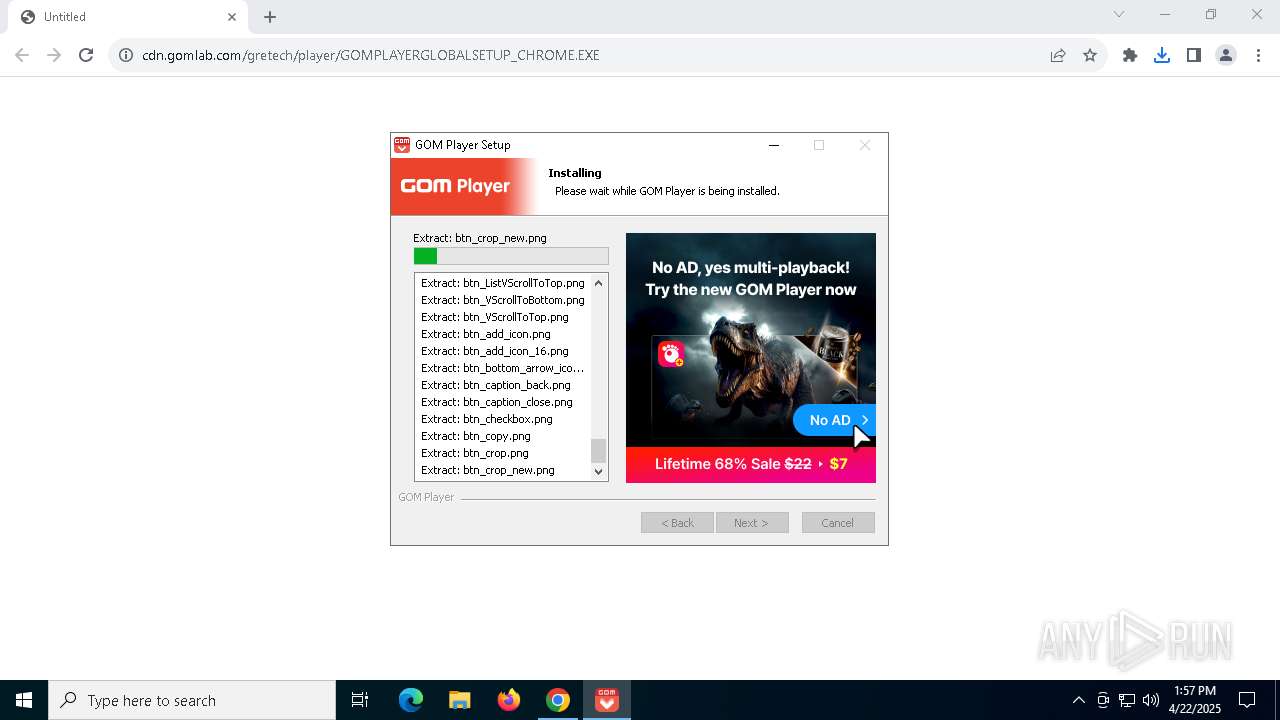
Task: Switch to GOM setup taskbar icon
Action: (607, 700)
